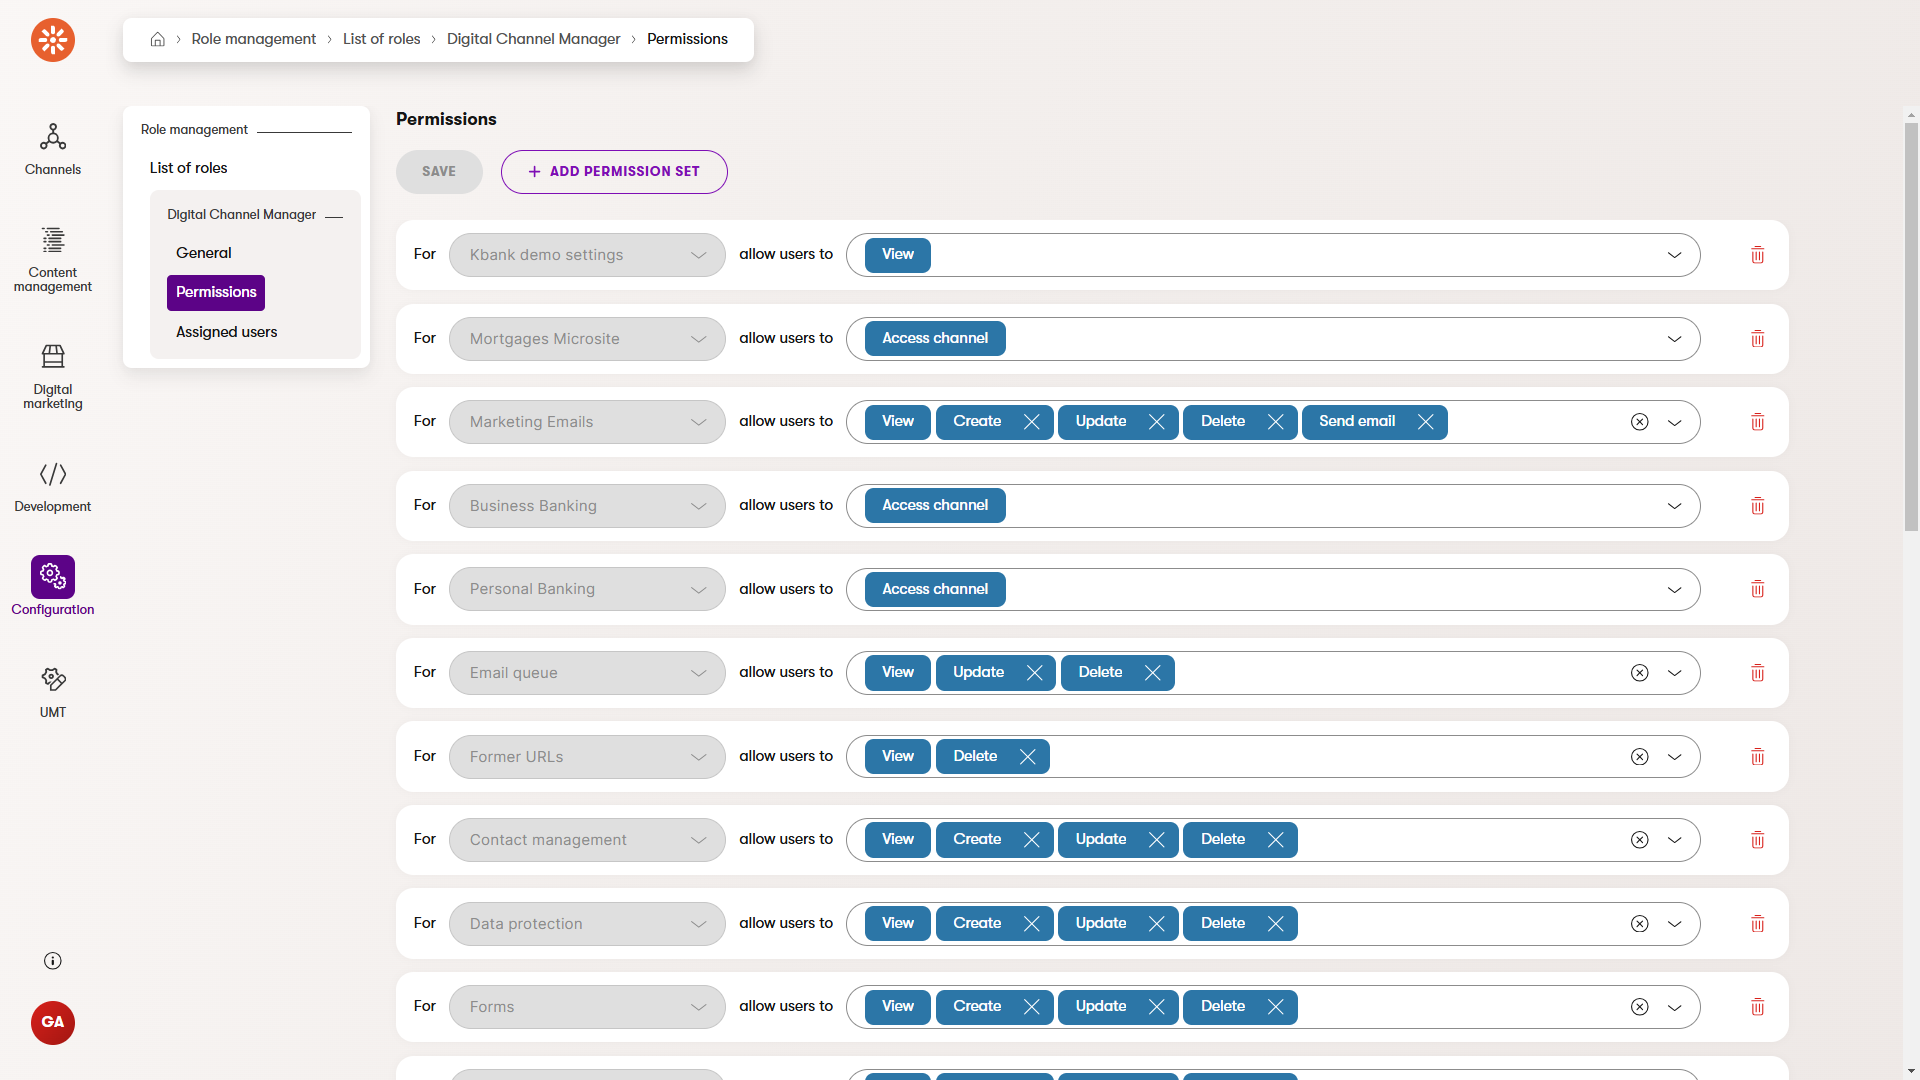The image size is (1920, 1080).
Task: Open the info help icon
Action: point(52,961)
